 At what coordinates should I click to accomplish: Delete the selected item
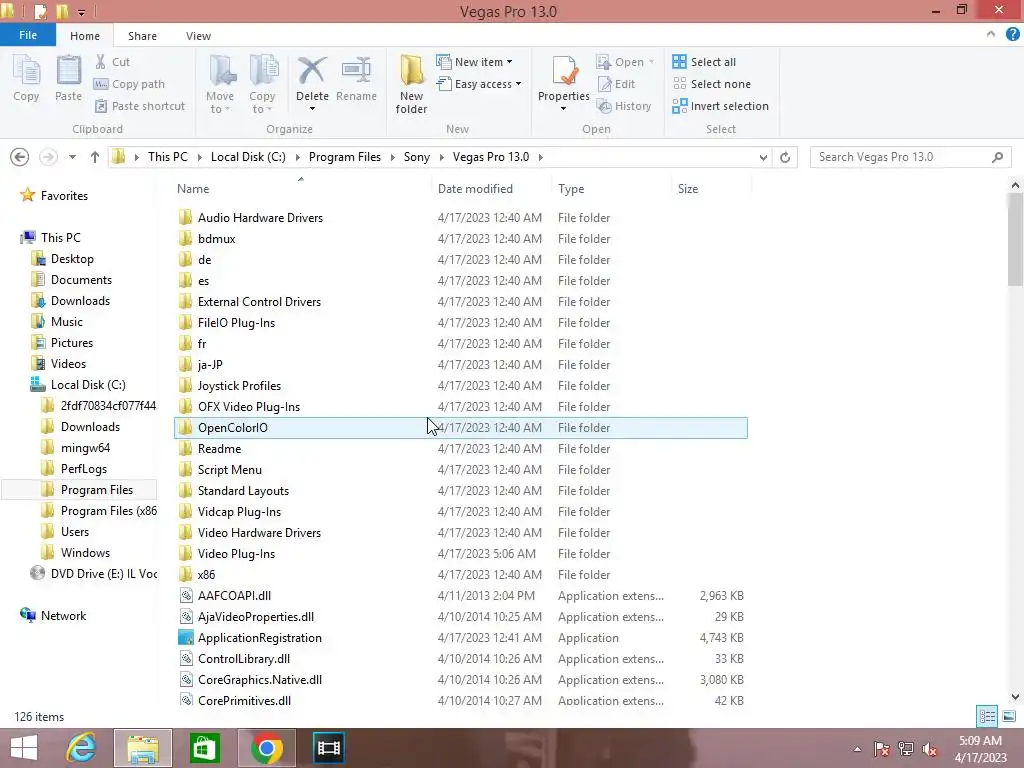coord(312,82)
